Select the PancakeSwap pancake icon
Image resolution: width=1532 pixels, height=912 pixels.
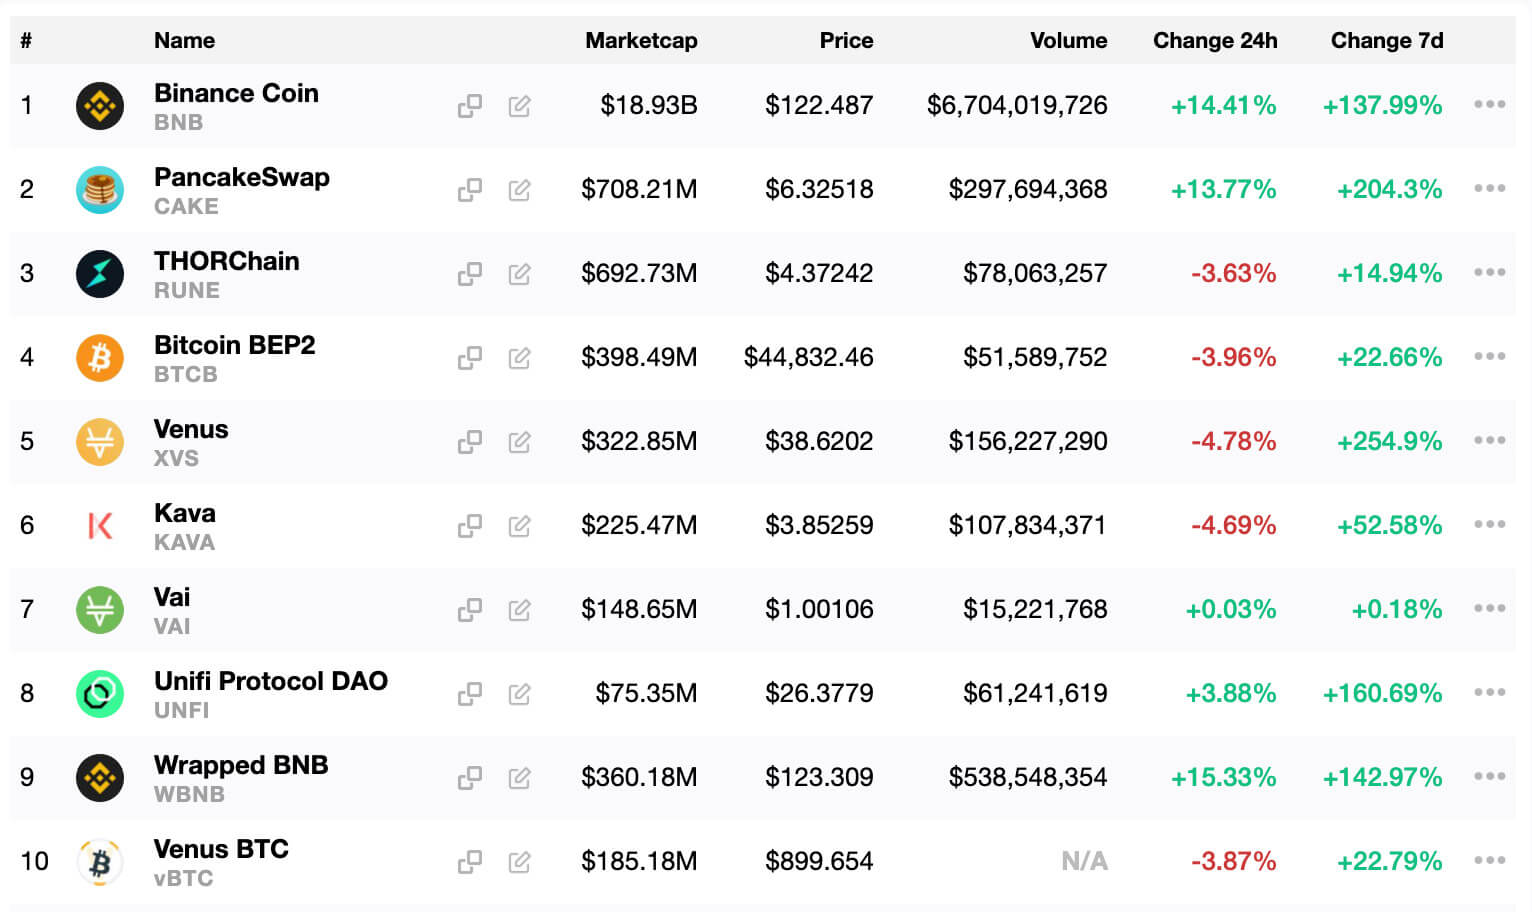(98, 189)
